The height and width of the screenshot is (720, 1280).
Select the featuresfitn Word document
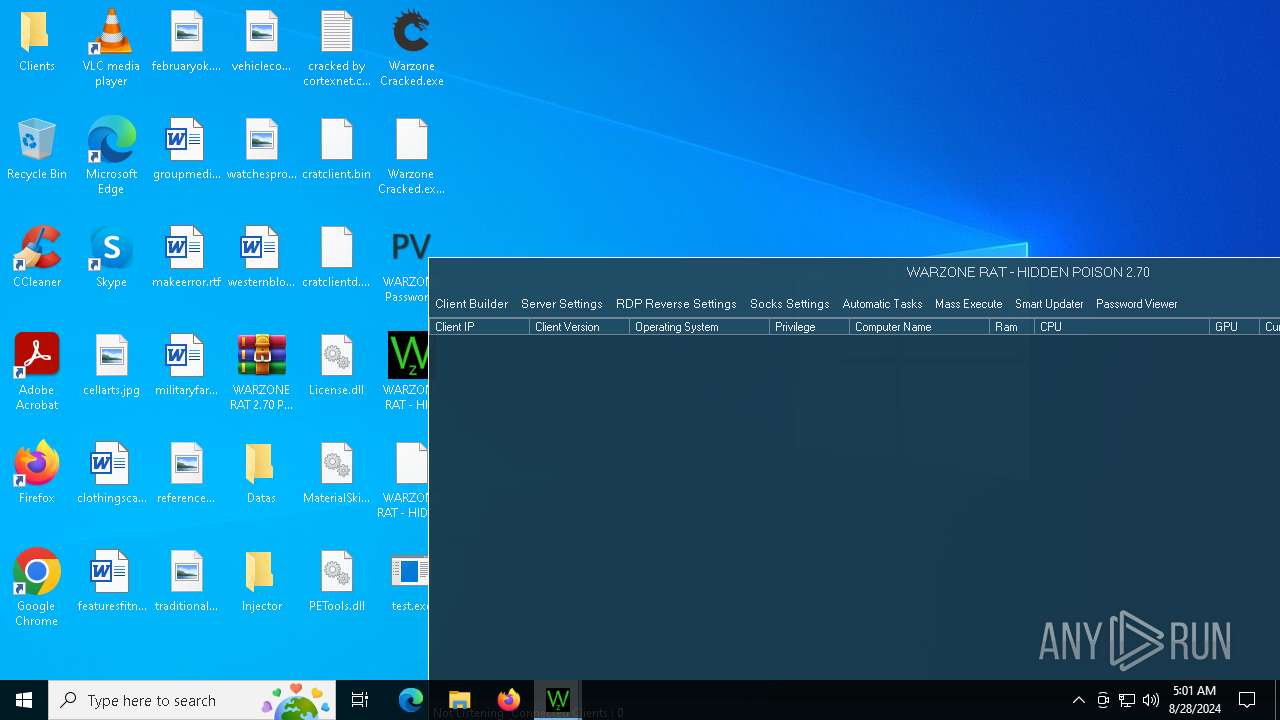pyautogui.click(x=111, y=582)
